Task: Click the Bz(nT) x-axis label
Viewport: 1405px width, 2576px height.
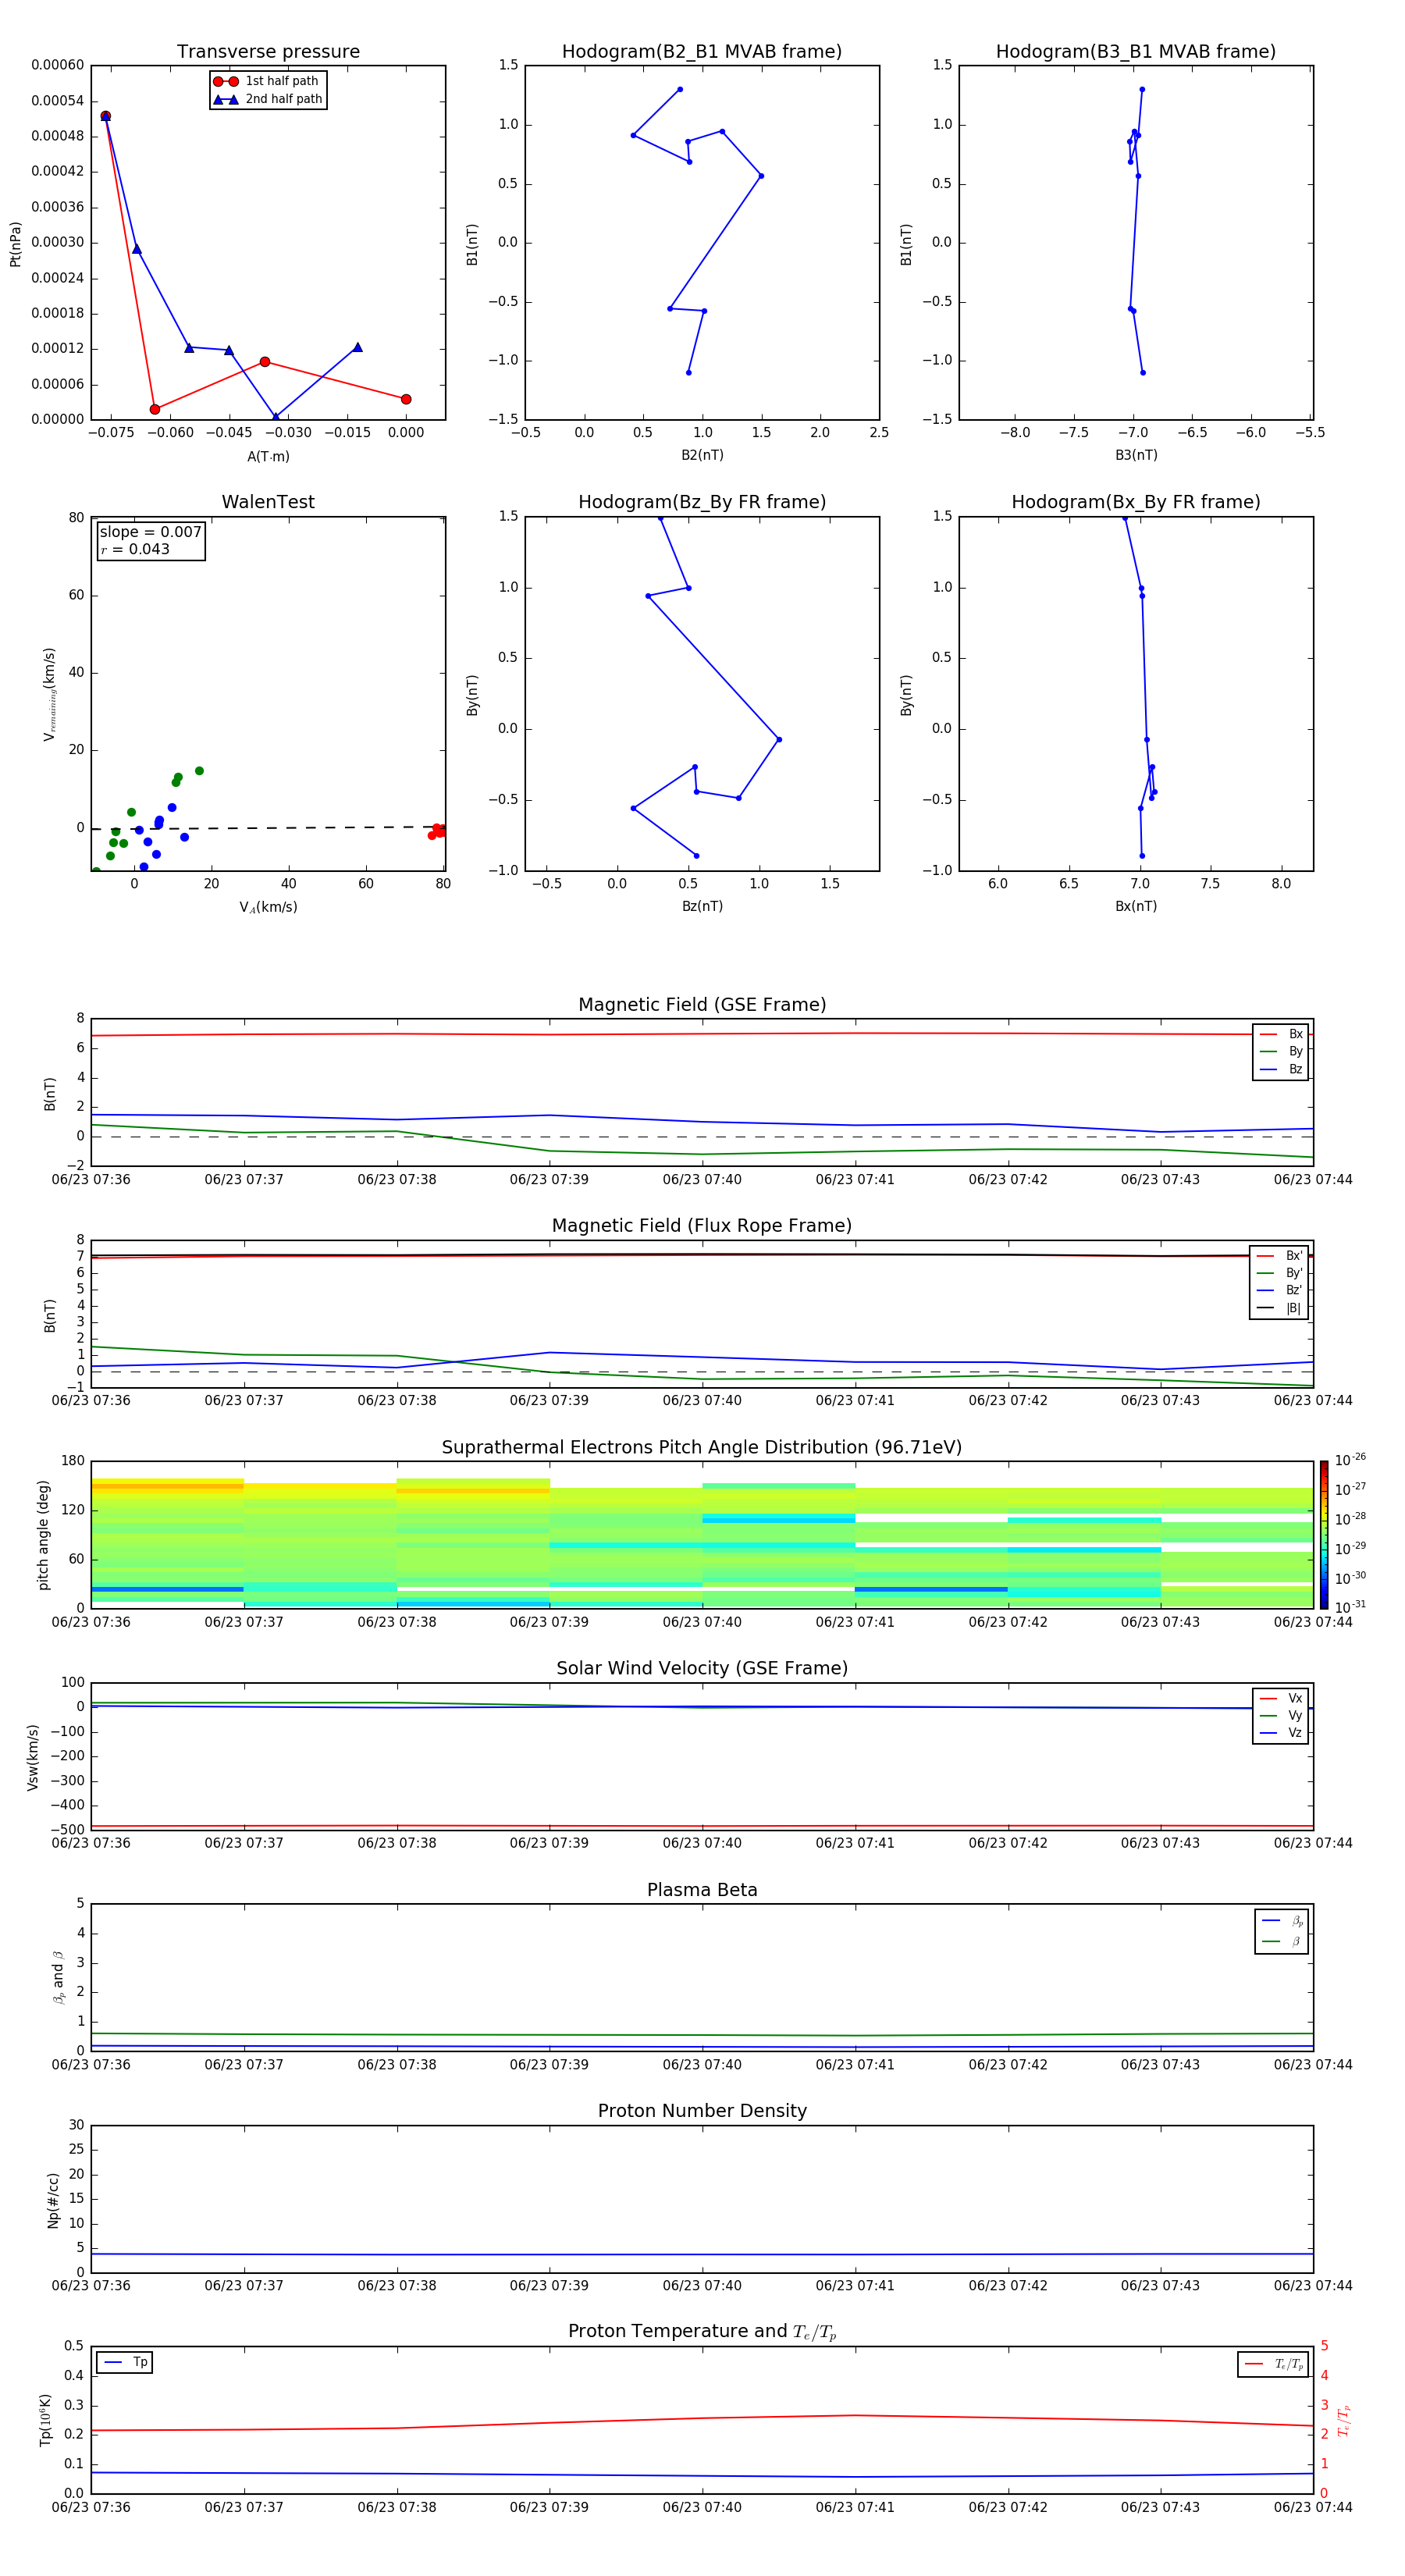Action: coord(702,906)
